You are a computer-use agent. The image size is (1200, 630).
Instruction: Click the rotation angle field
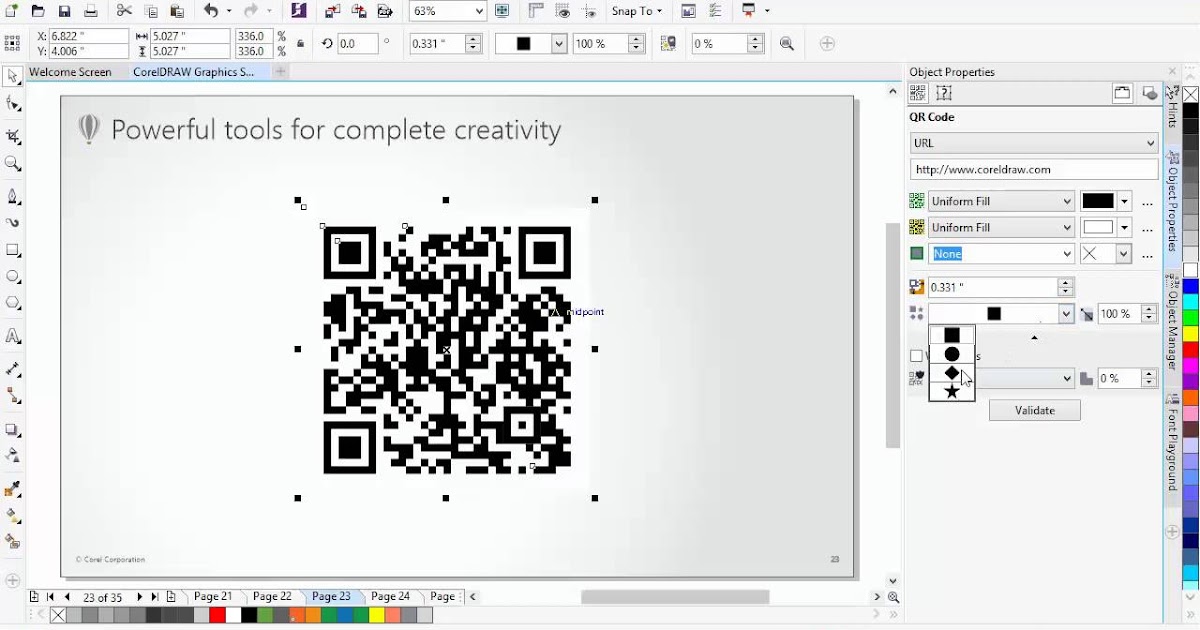359,44
